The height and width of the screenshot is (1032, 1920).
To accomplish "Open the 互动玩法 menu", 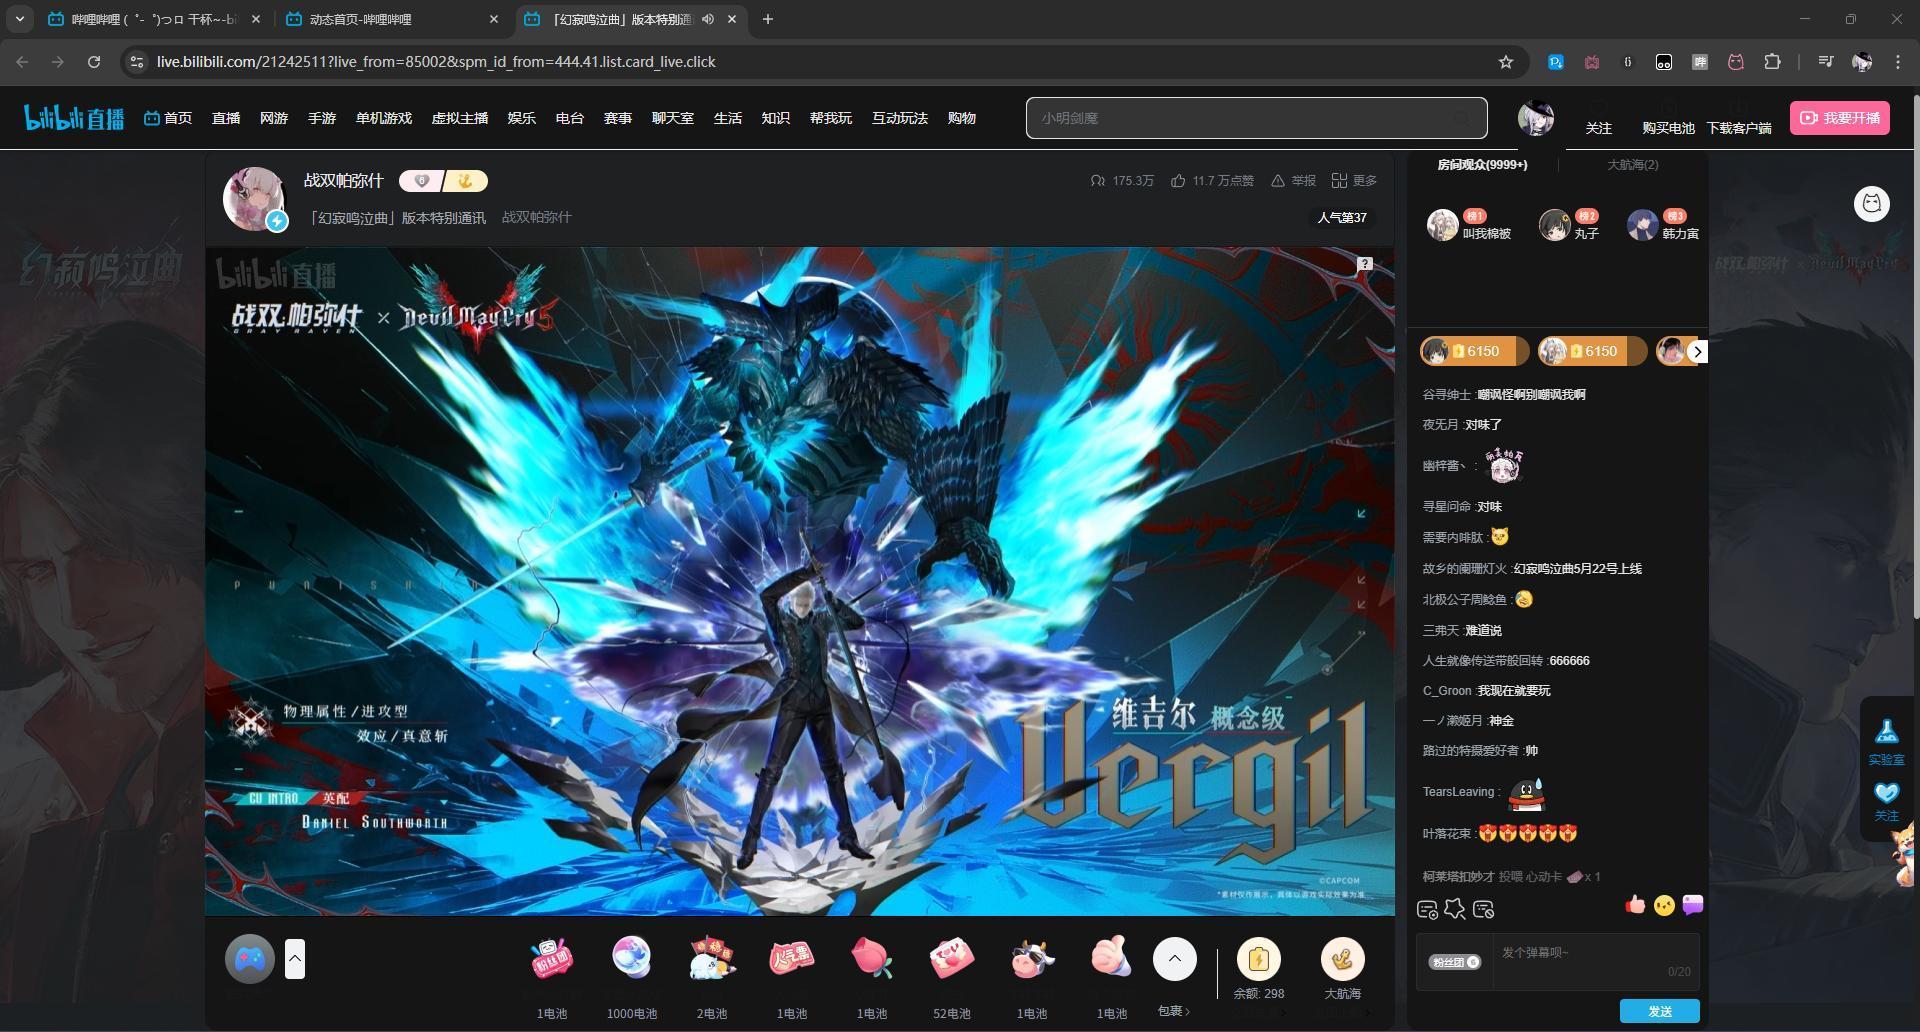I will [900, 118].
